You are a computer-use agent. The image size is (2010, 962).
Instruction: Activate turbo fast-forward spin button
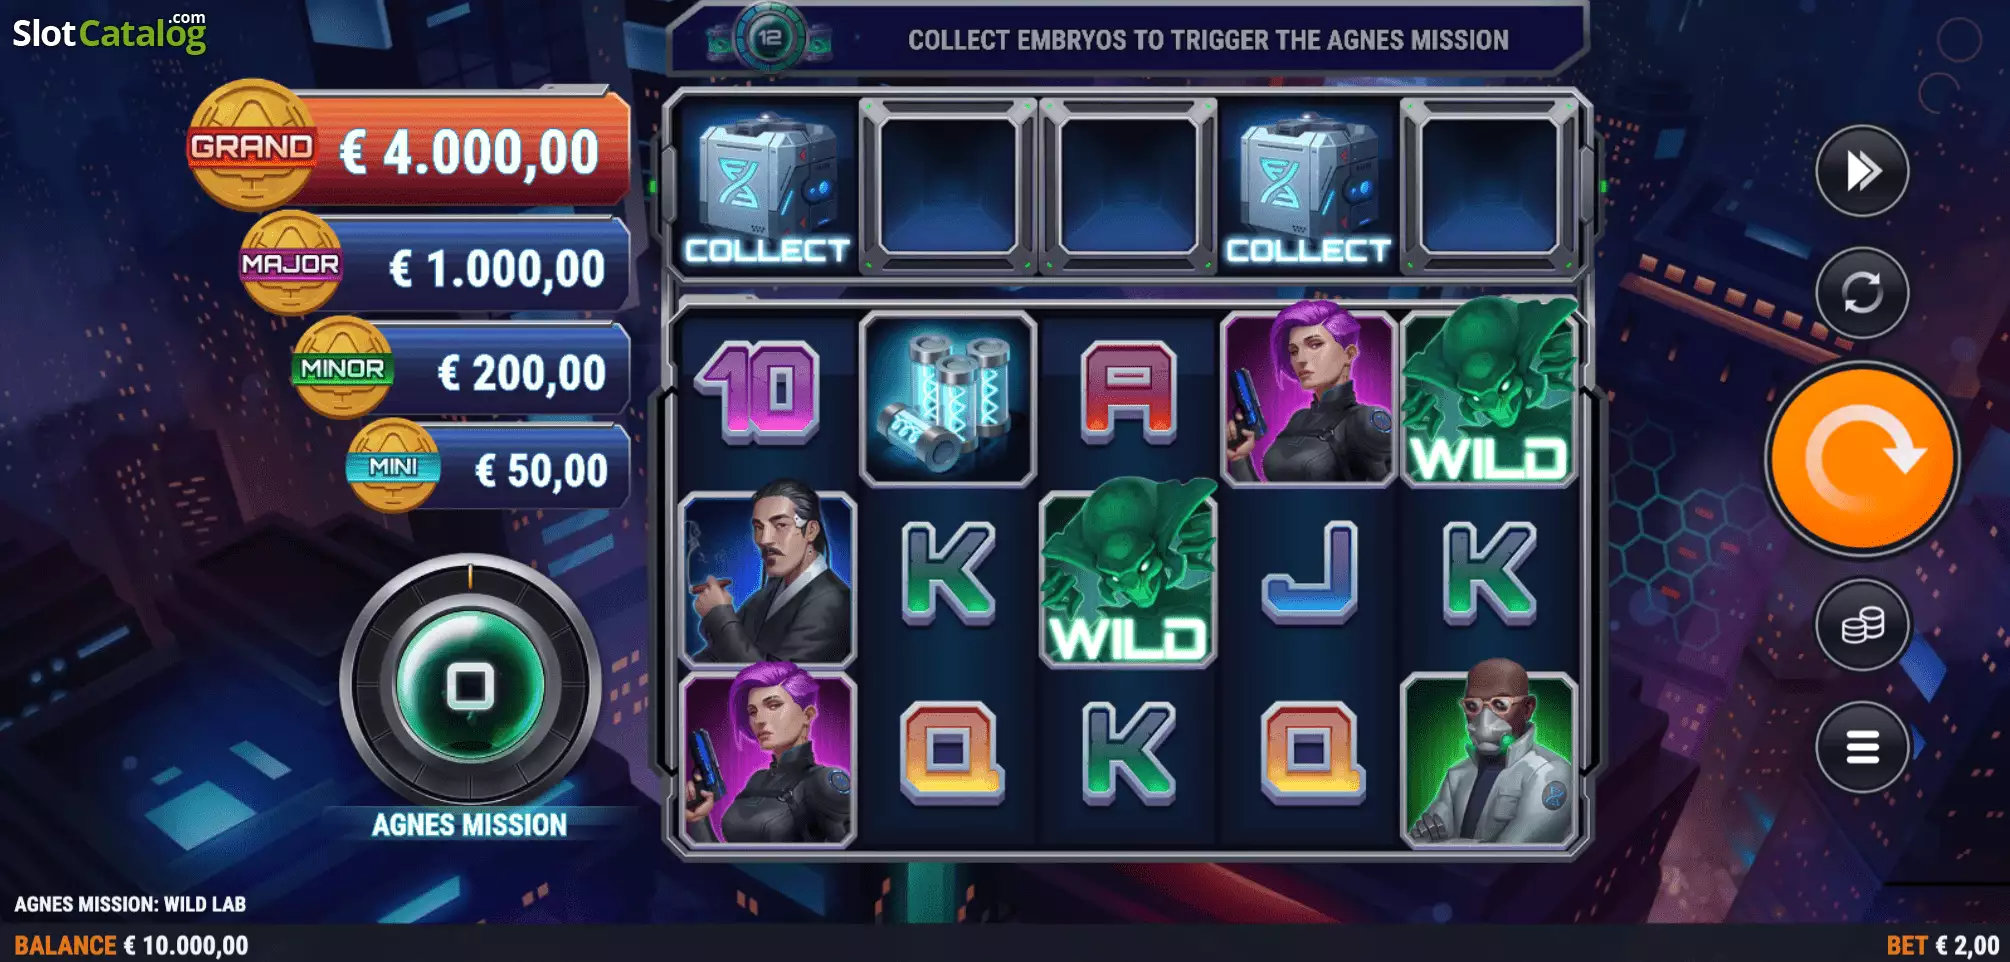tap(1862, 170)
